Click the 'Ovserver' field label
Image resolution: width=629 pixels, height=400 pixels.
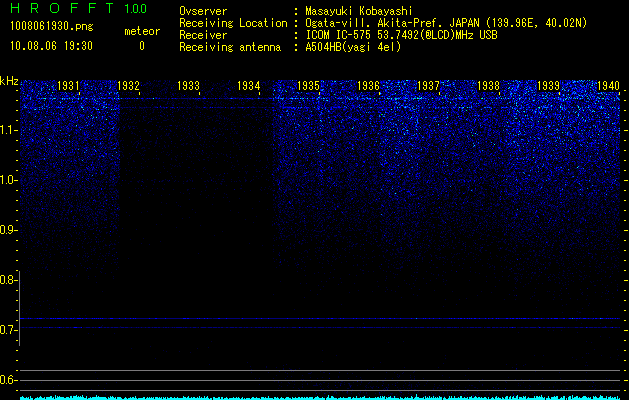click(203, 11)
